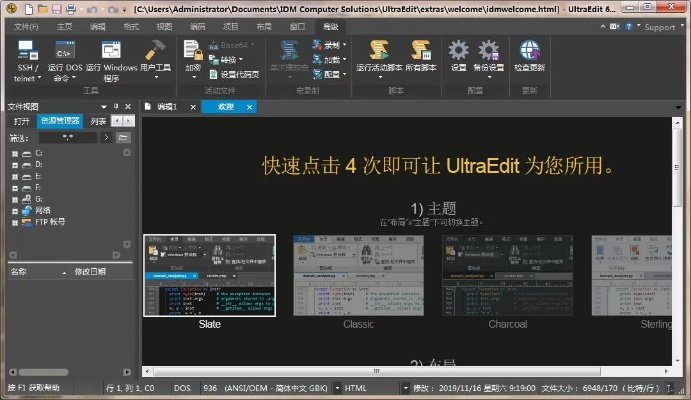Open the 文件(F) menu
The width and height of the screenshot is (691, 400).
27,27
